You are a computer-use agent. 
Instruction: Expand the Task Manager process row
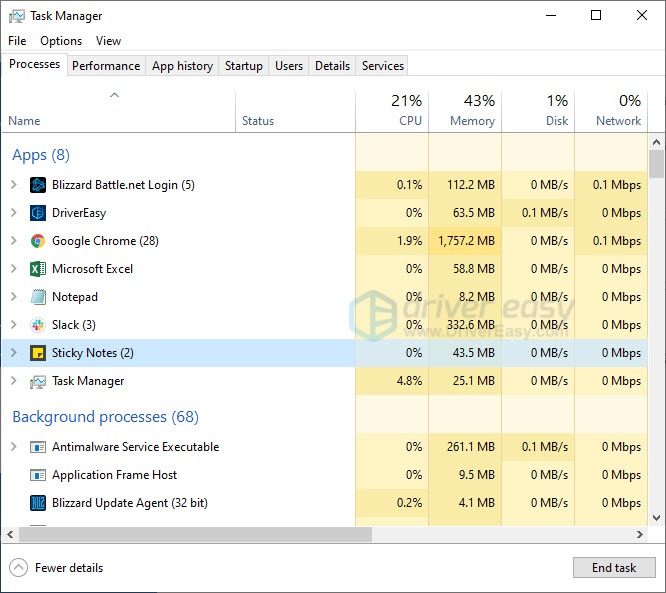point(14,381)
